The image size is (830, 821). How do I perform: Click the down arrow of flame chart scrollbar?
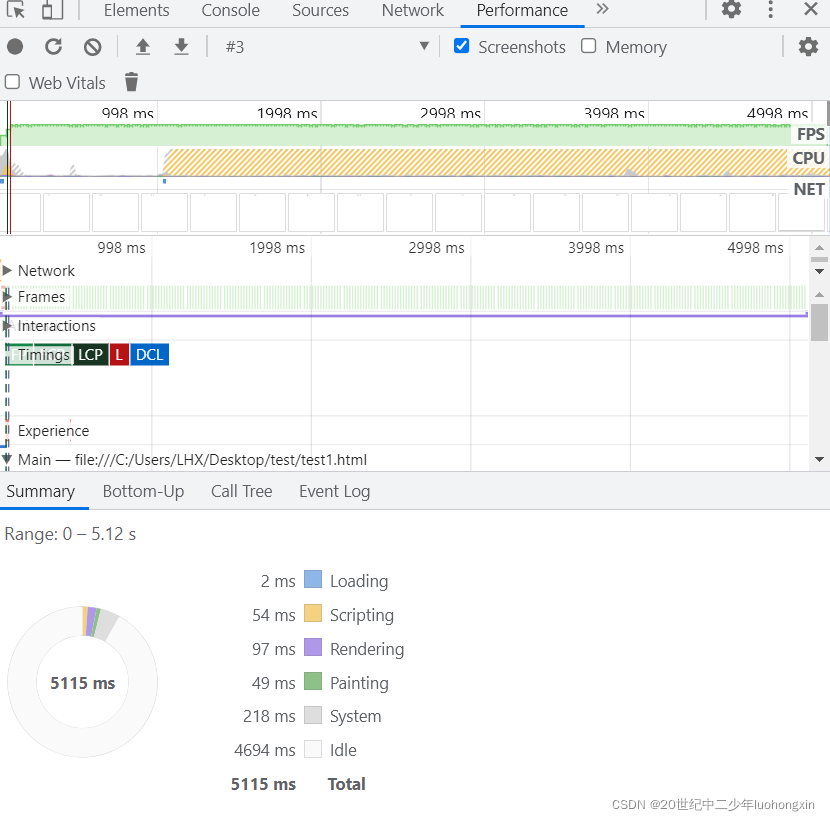[819, 459]
